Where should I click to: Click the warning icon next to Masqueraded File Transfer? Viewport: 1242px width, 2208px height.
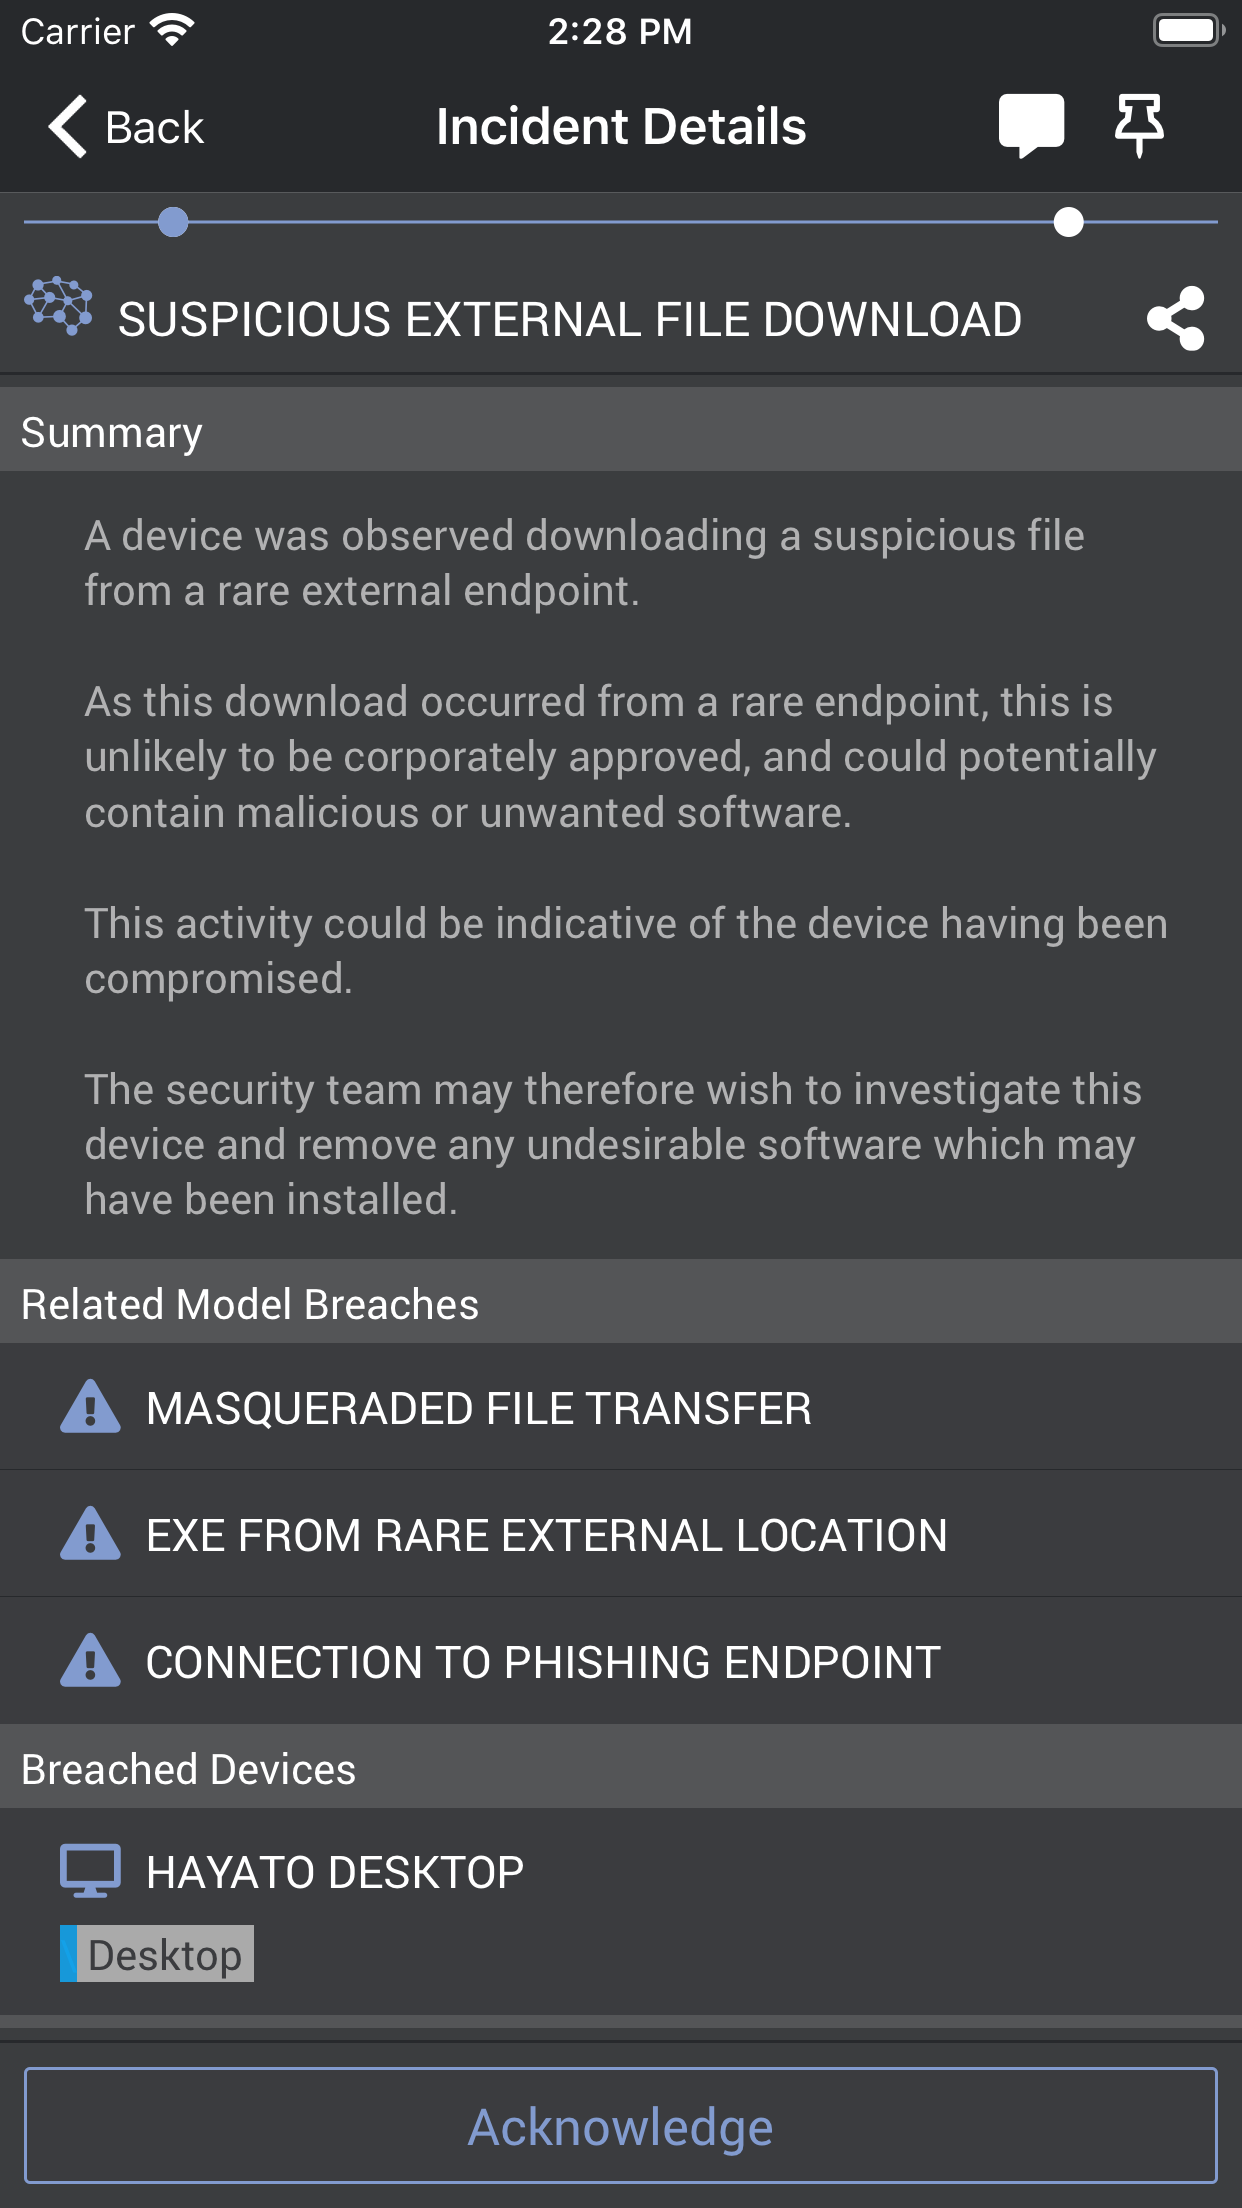click(x=90, y=1408)
